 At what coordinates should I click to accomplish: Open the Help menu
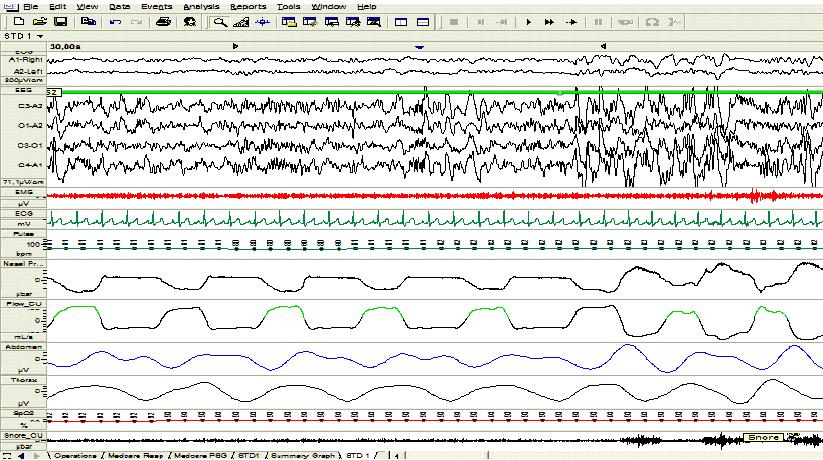(x=366, y=6)
